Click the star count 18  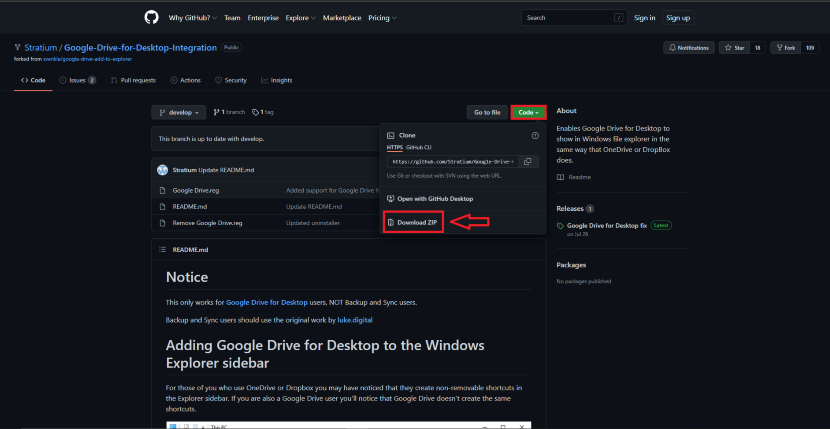pos(757,48)
